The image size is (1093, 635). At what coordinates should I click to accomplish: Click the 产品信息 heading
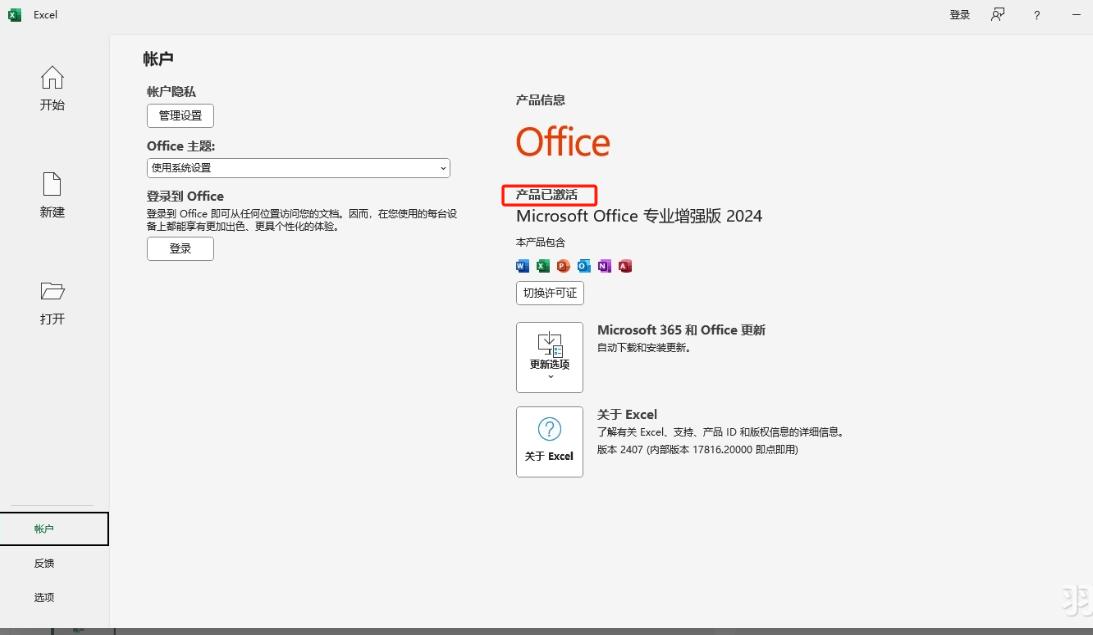point(540,100)
